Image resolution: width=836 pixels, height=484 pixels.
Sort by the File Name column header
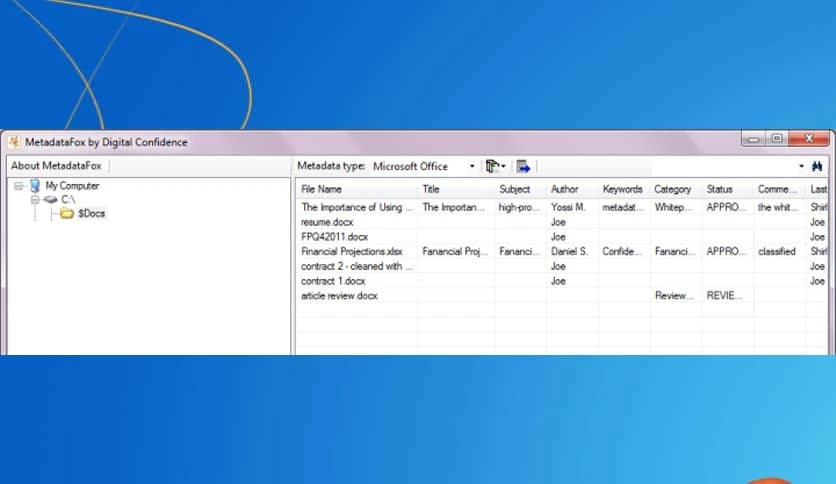click(356, 189)
